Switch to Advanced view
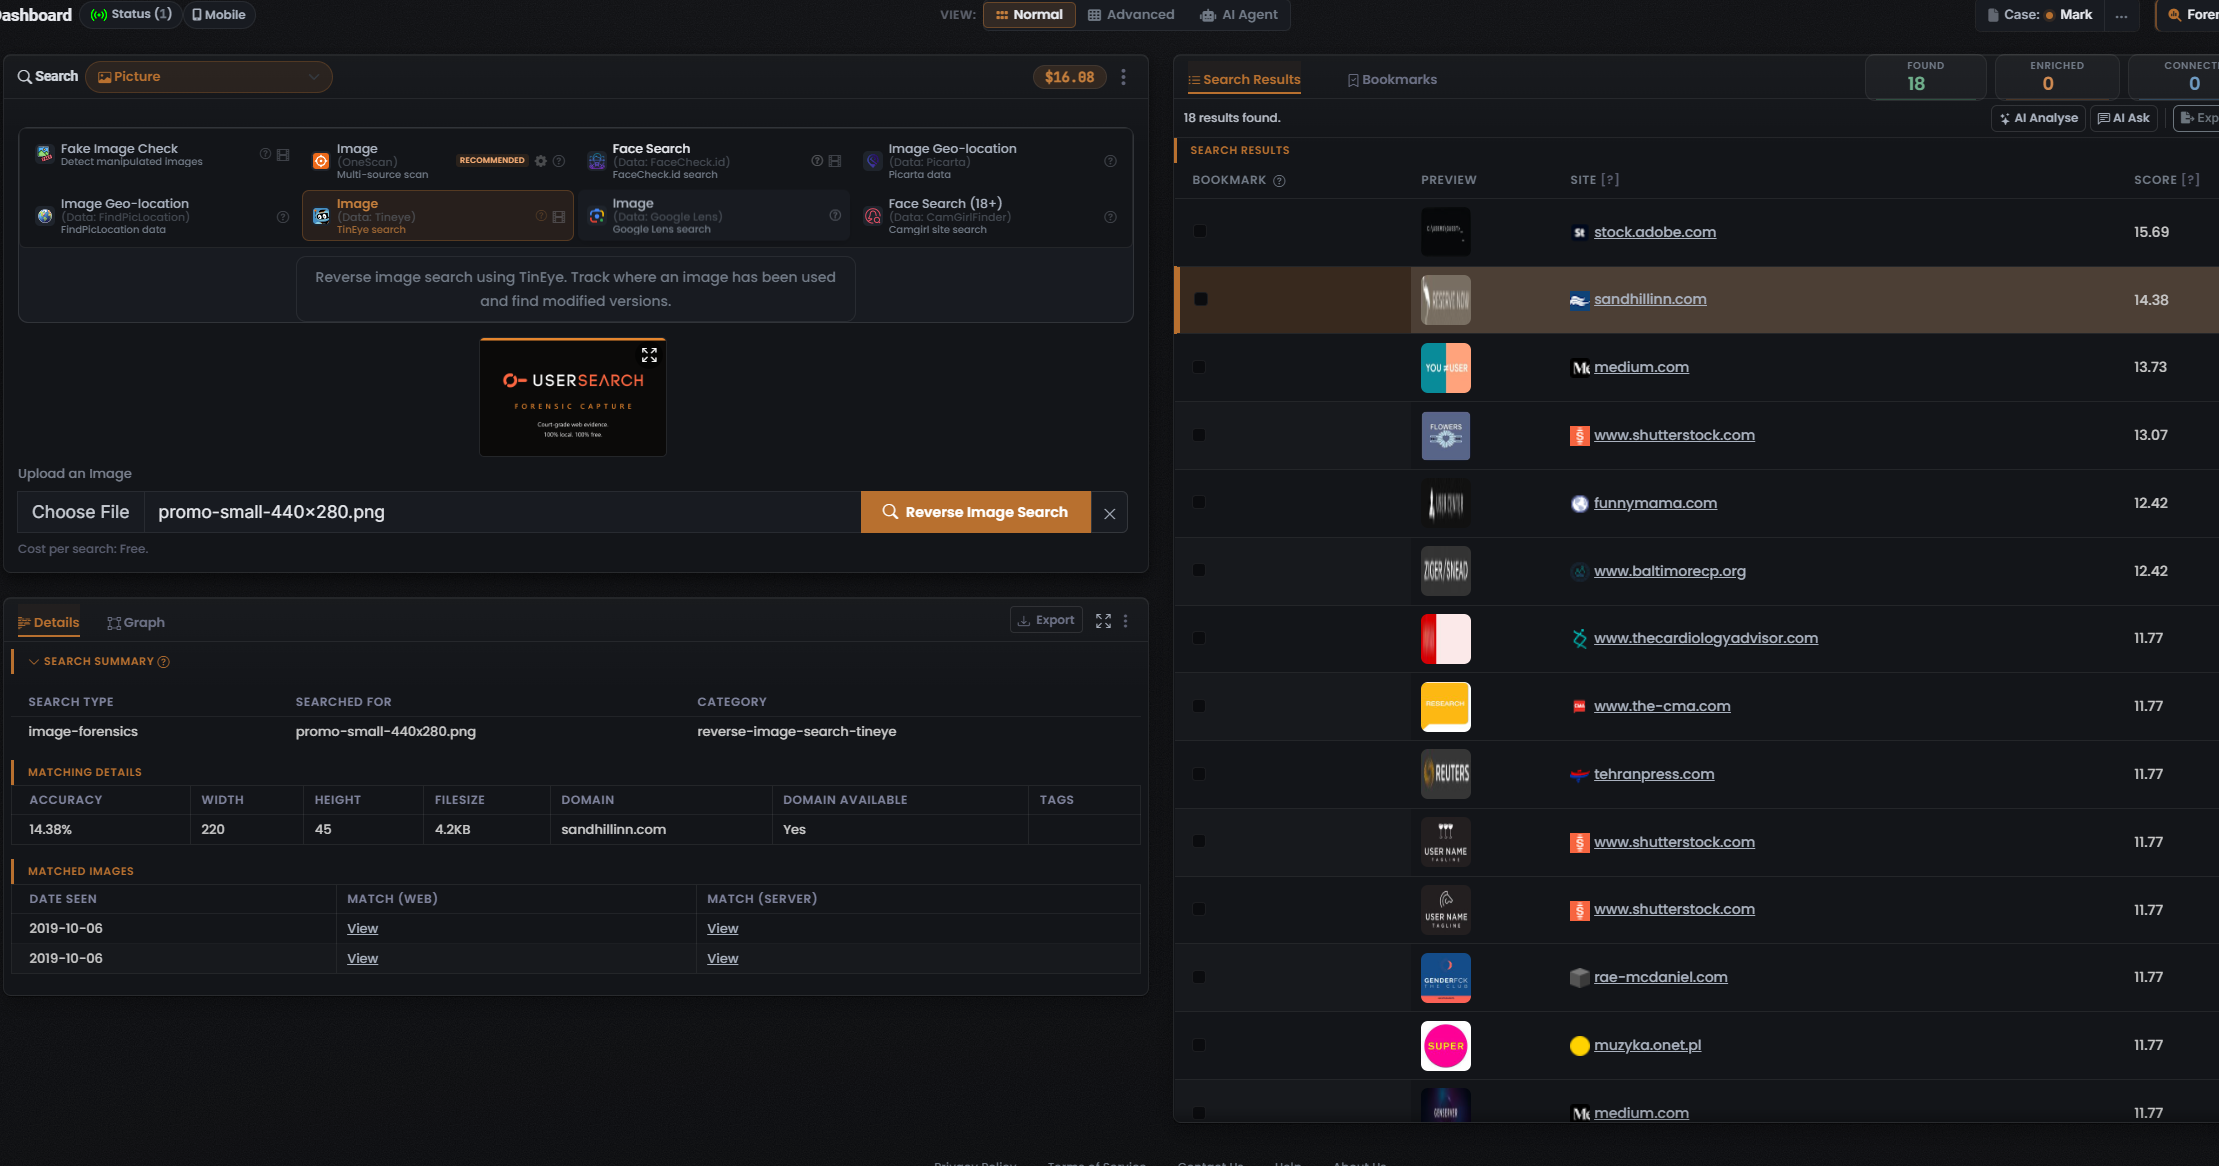The image size is (2219, 1166). [1131, 15]
